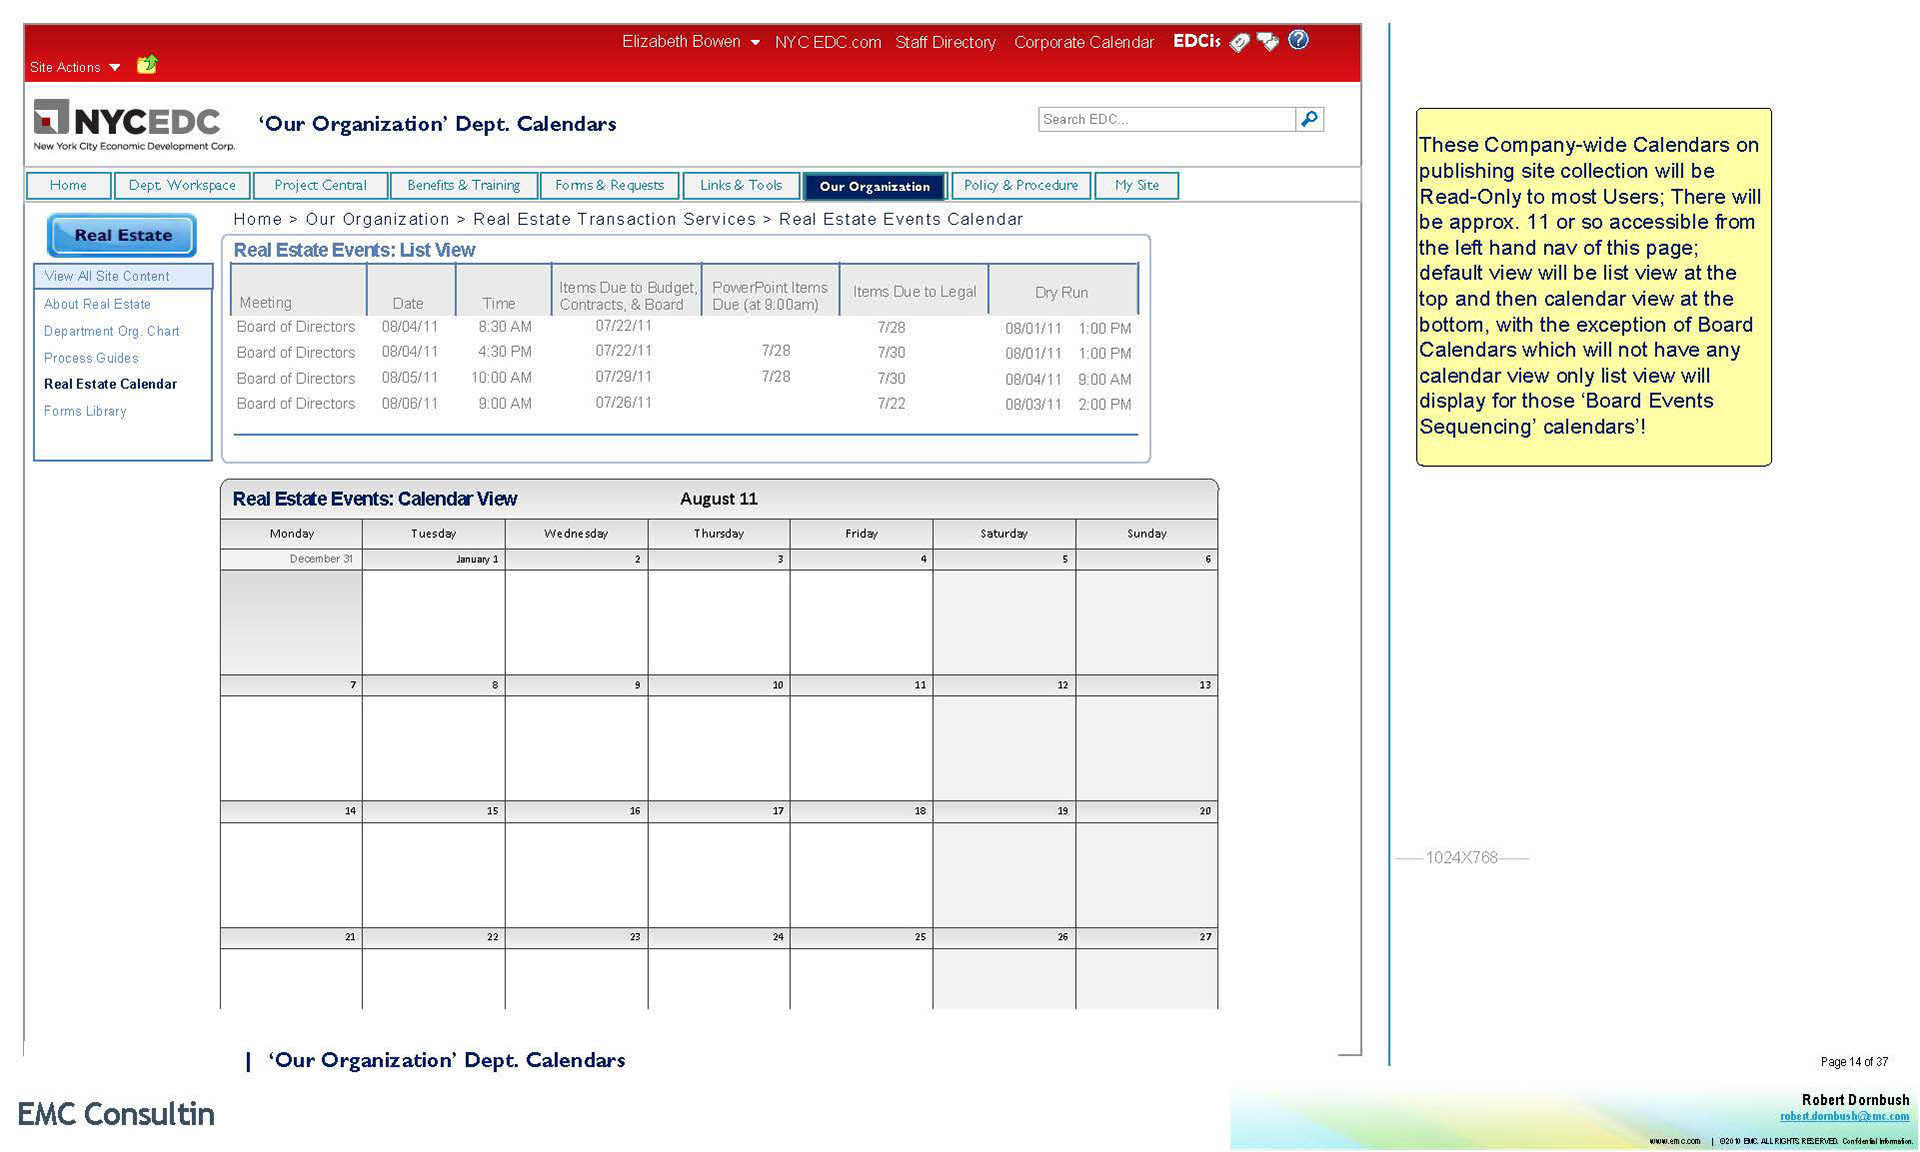Open the help question mark icon
1920x1152 pixels.
(x=1298, y=40)
